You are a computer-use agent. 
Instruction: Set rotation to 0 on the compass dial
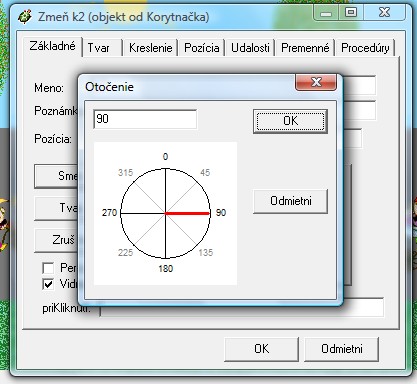pos(165,156)
